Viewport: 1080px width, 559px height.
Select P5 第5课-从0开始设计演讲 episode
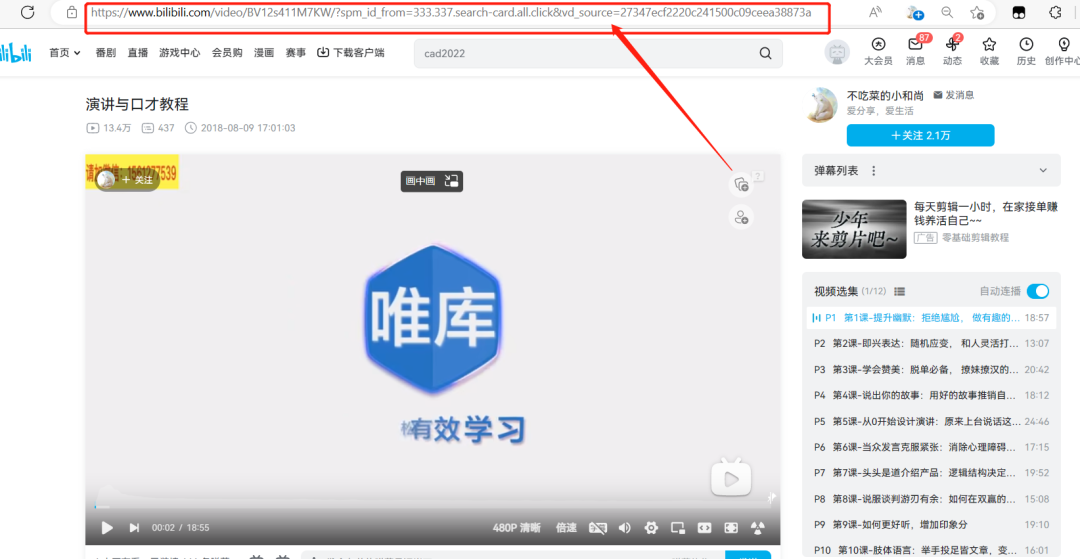[931, 421]
